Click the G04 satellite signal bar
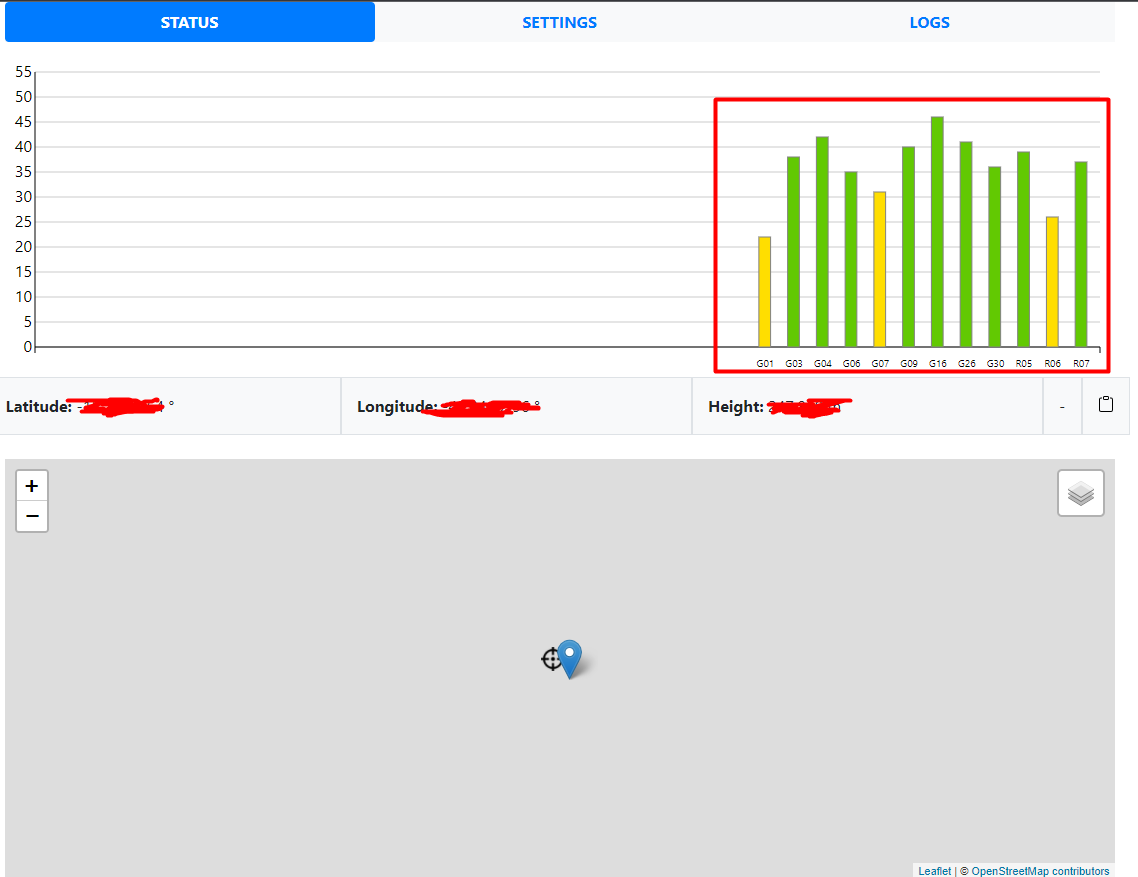This screenshot has width=1138, height=877. point(822,242)
